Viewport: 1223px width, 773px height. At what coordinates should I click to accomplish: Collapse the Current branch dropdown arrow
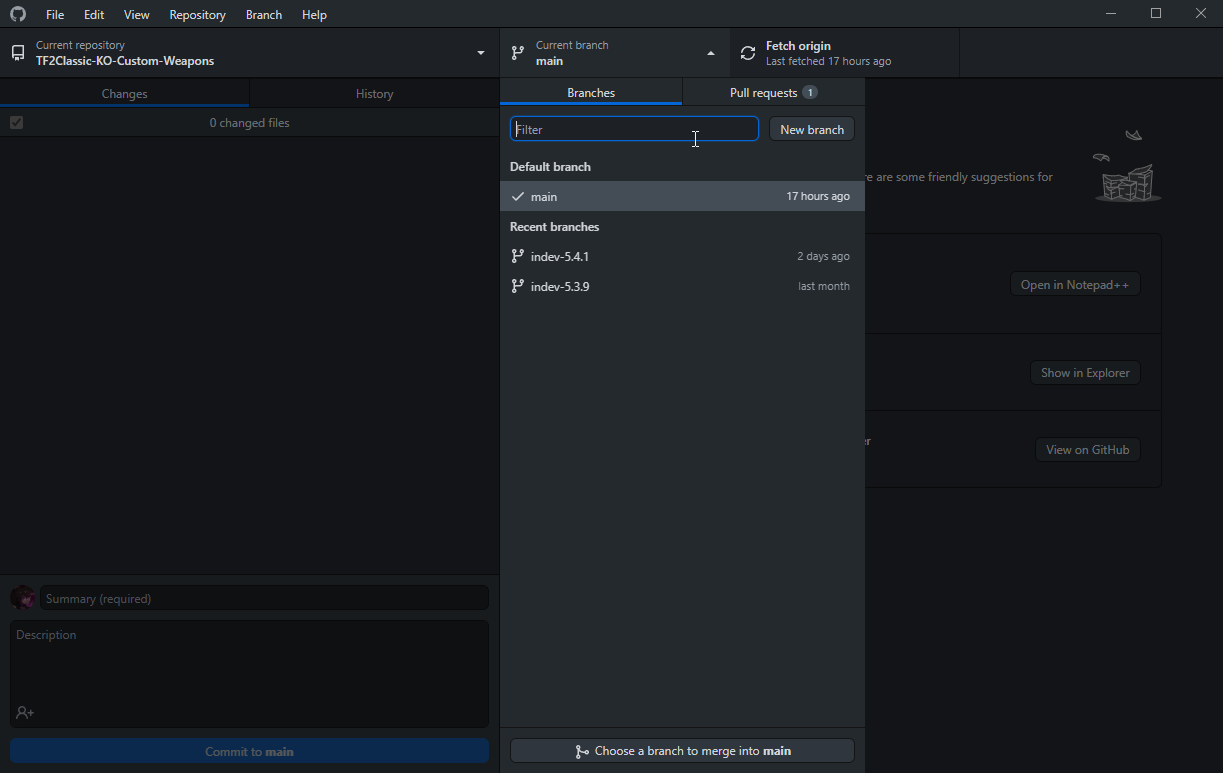point(711,53)
